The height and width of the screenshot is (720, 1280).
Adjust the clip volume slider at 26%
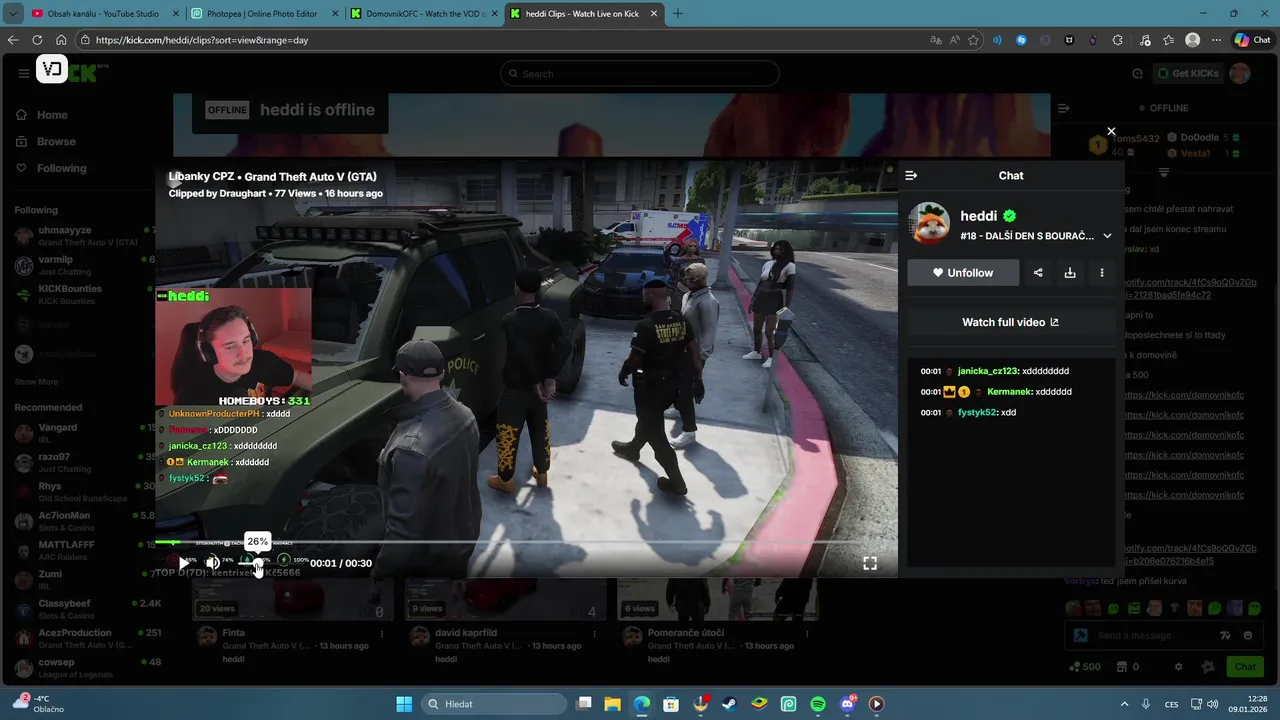click(258, 563)
